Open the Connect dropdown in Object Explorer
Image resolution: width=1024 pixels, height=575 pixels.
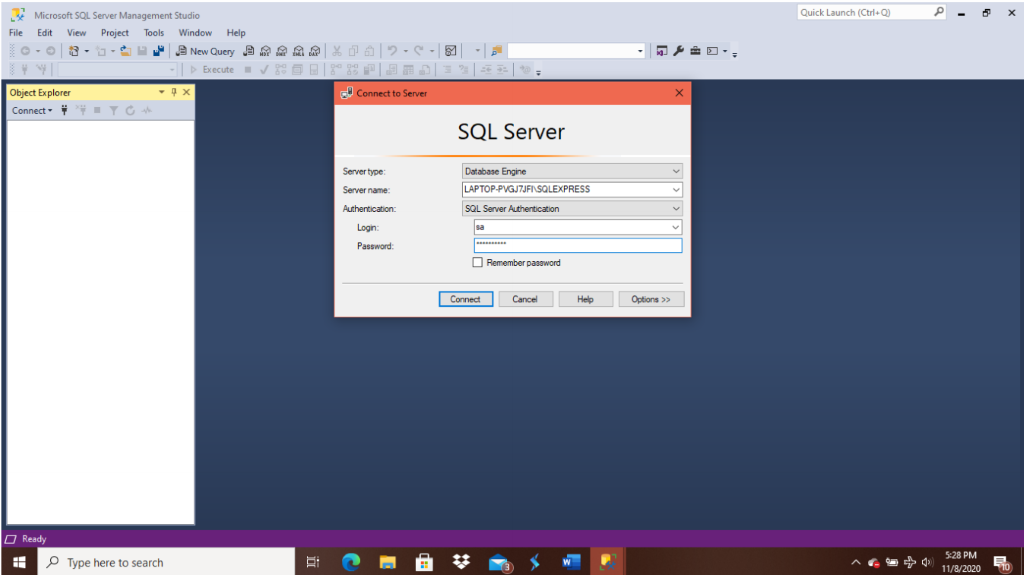click(x=31, y=110)
